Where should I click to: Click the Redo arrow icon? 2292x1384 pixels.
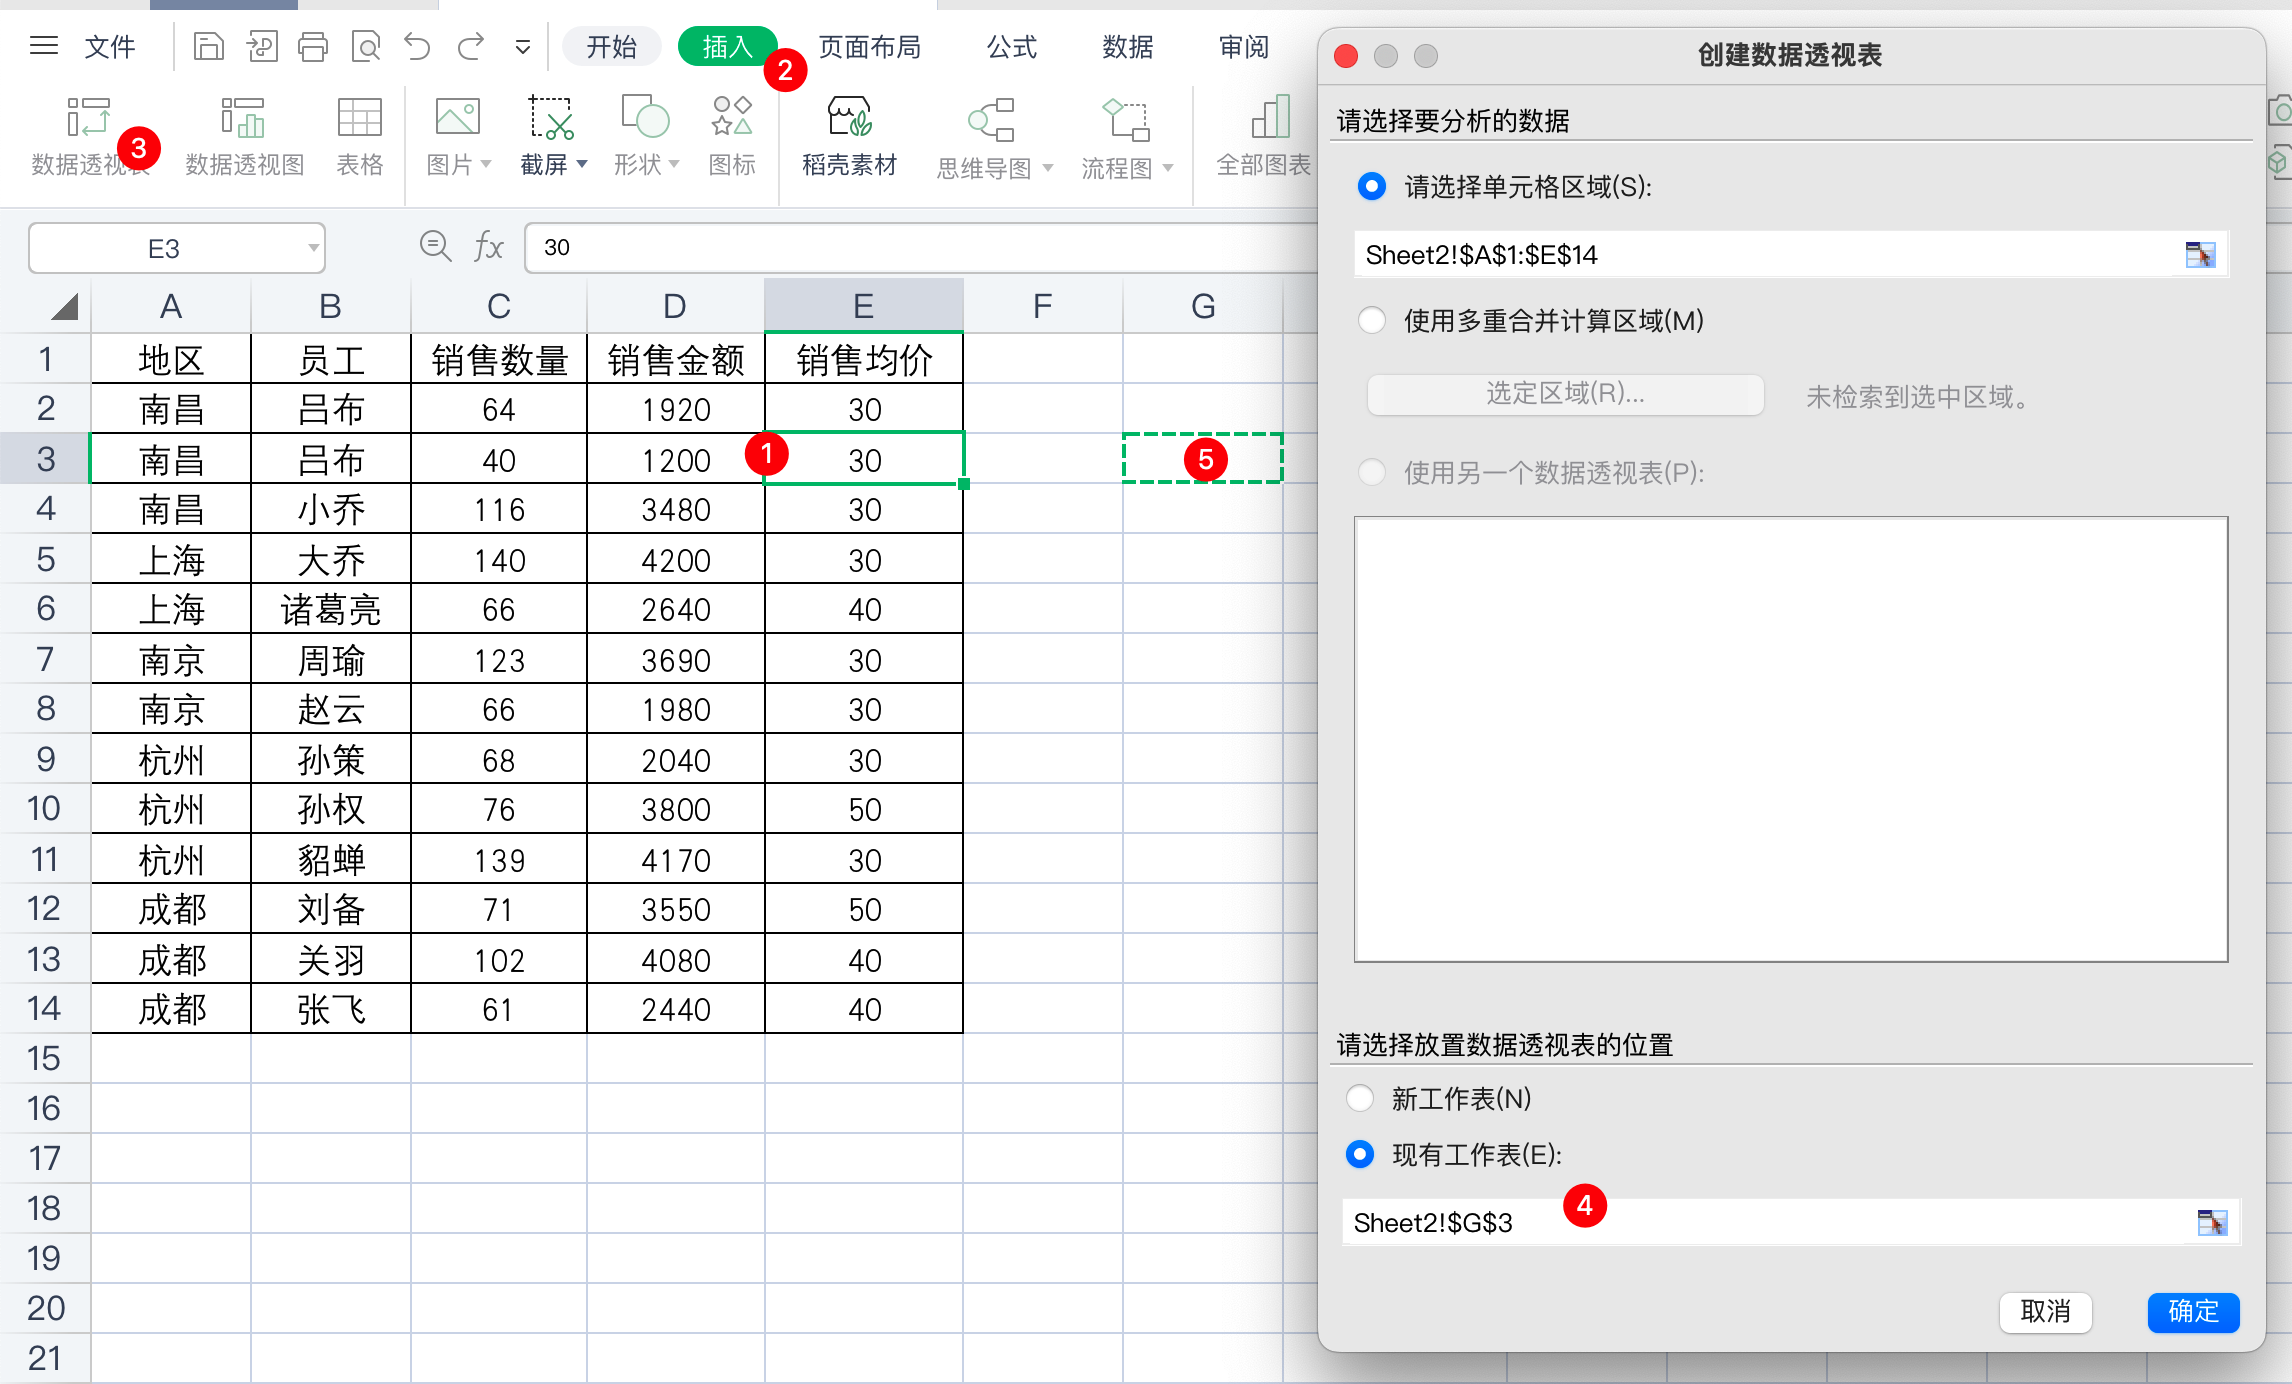click(x=470, y=46)
